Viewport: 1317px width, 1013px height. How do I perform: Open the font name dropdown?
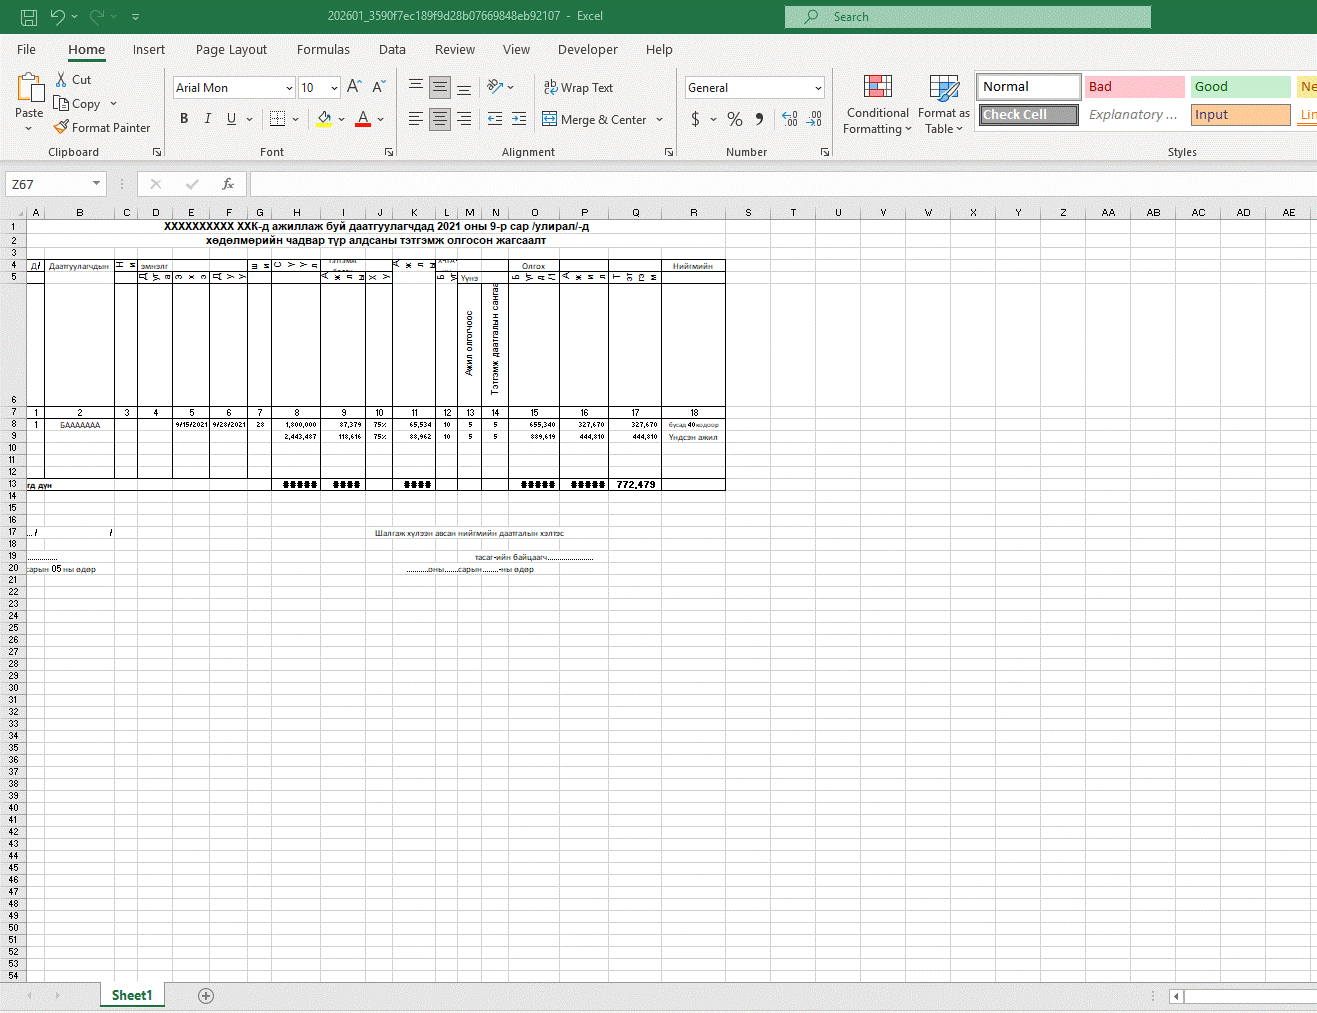tap(289, 88)
